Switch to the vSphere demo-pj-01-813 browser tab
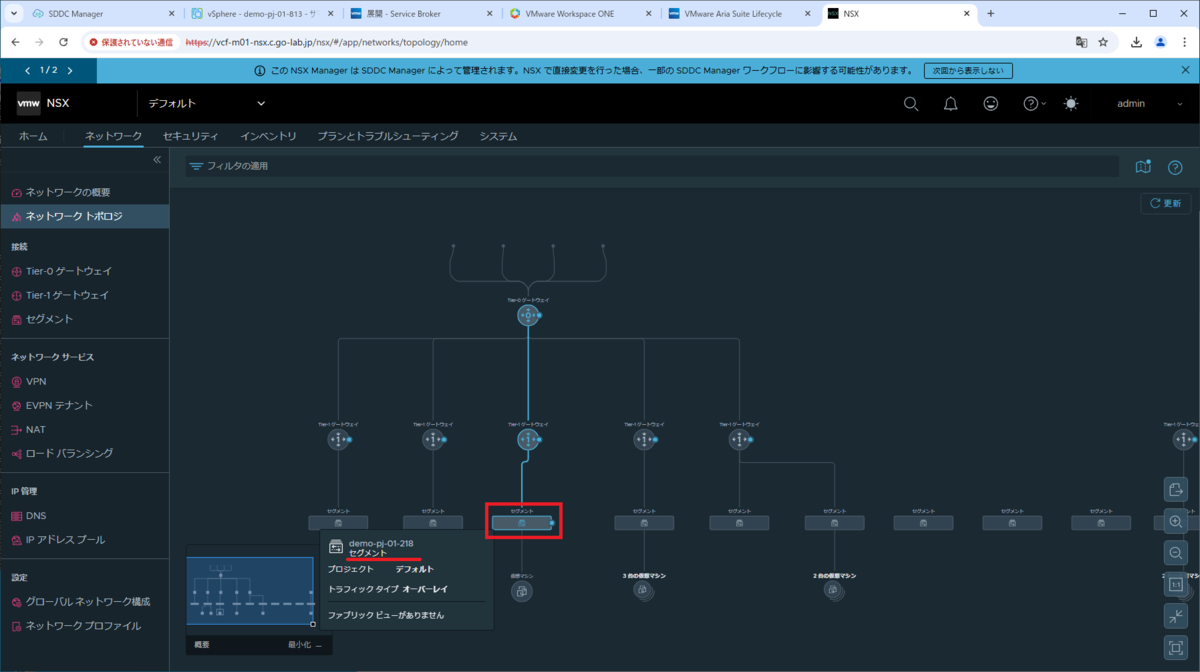This screenshot has height=672, width=1200. tap(261, 14)
